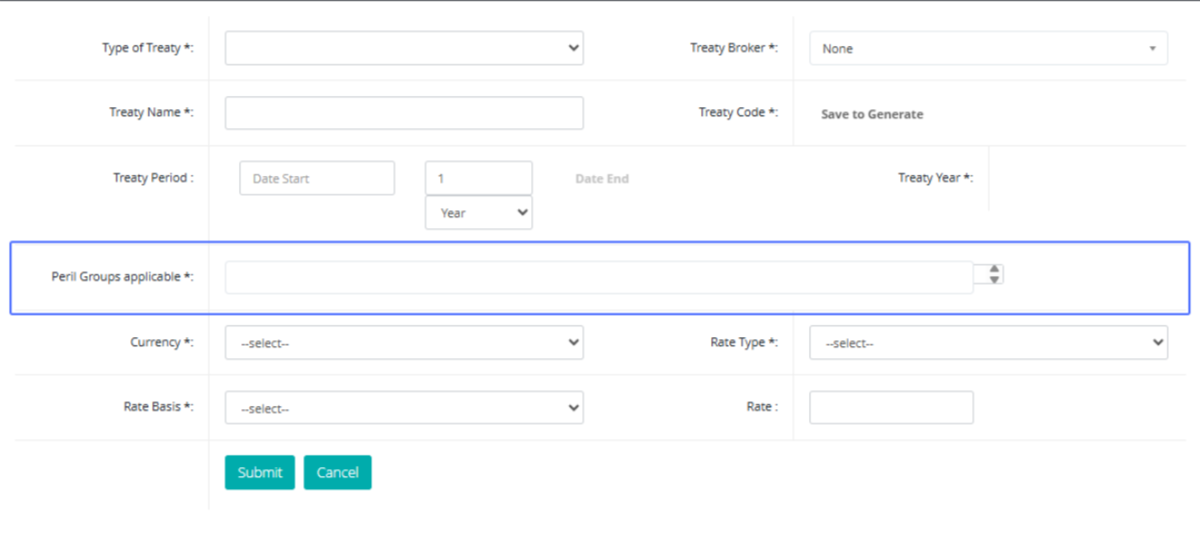This screenshot has height=556, width=1200.
Task: Click the Save to Generate text
Action: coord(872,114)
